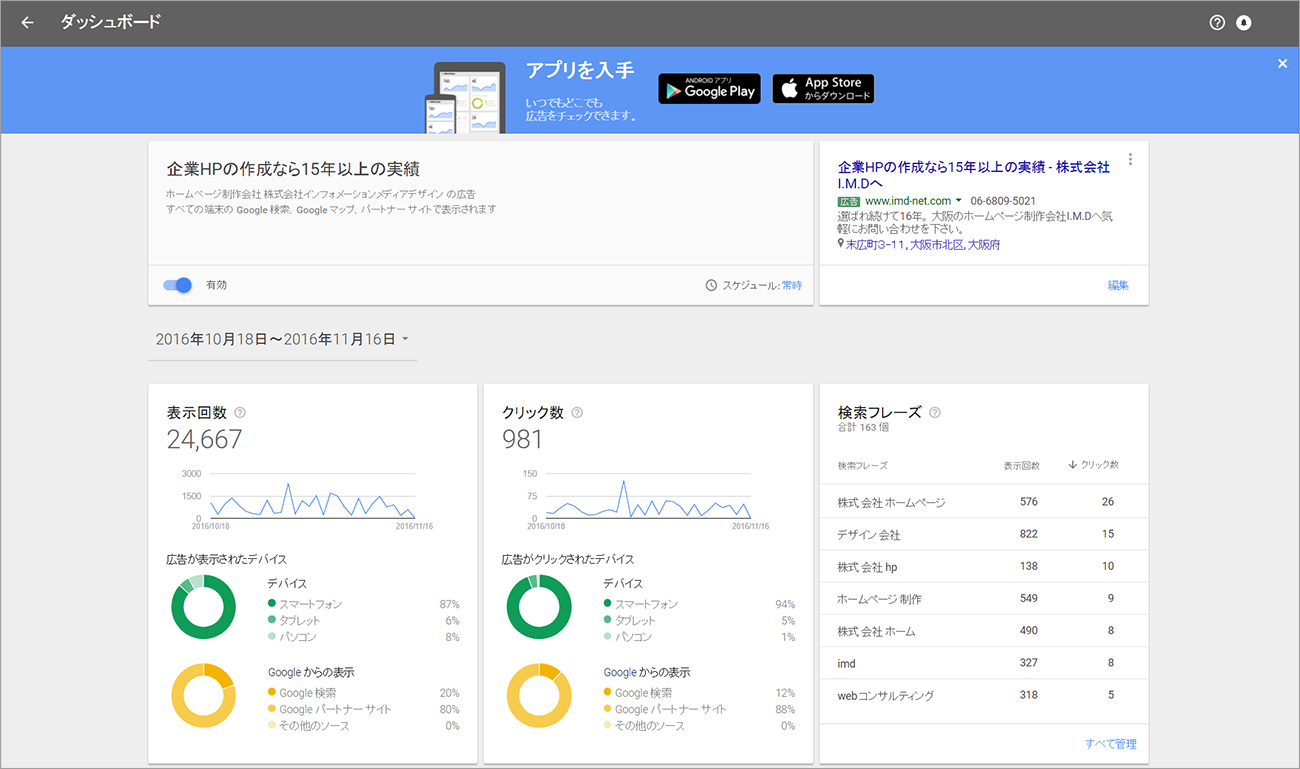
Task: Click the location pin icon by the address
Action: (x=841, y=244)
